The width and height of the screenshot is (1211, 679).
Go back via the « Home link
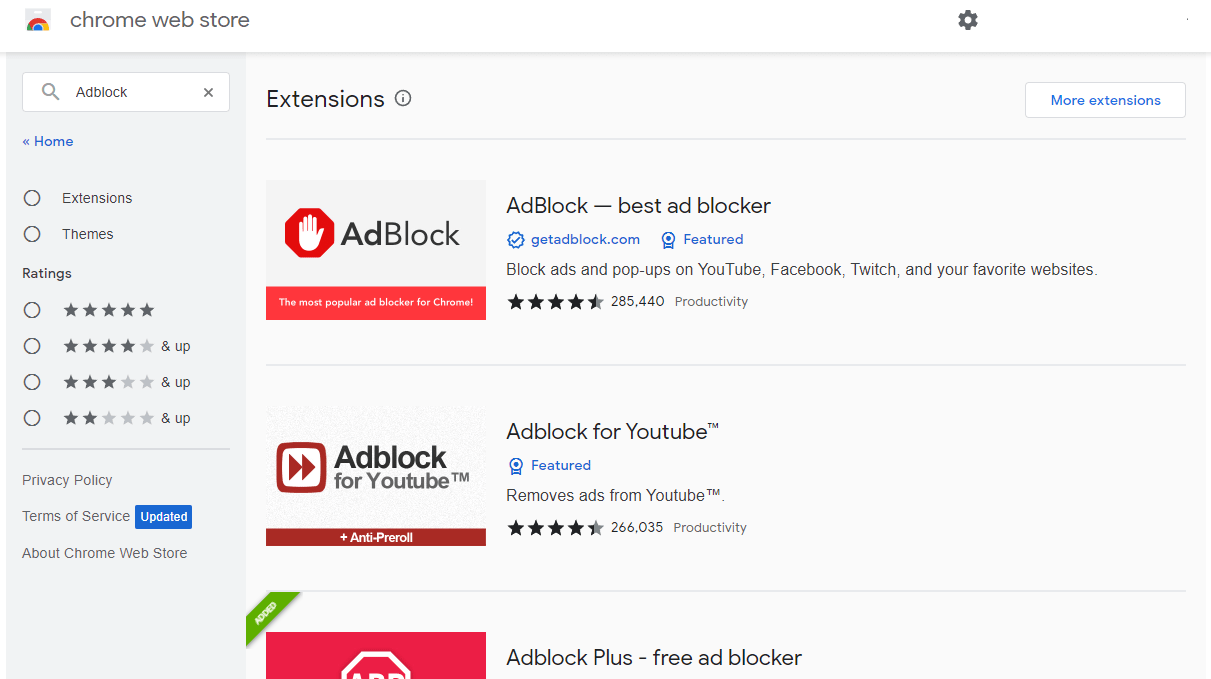tap(48, 141)
